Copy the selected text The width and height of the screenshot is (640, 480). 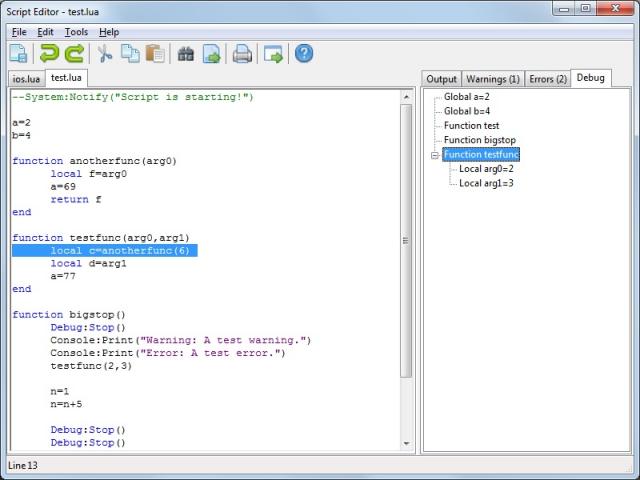tap(130, 54)
